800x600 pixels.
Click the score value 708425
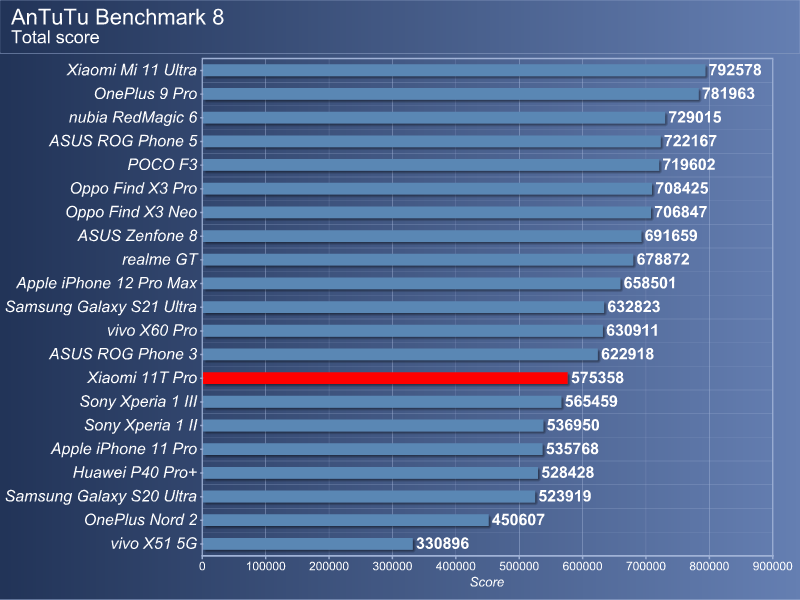pyautogui.click(x=682, y=188)
